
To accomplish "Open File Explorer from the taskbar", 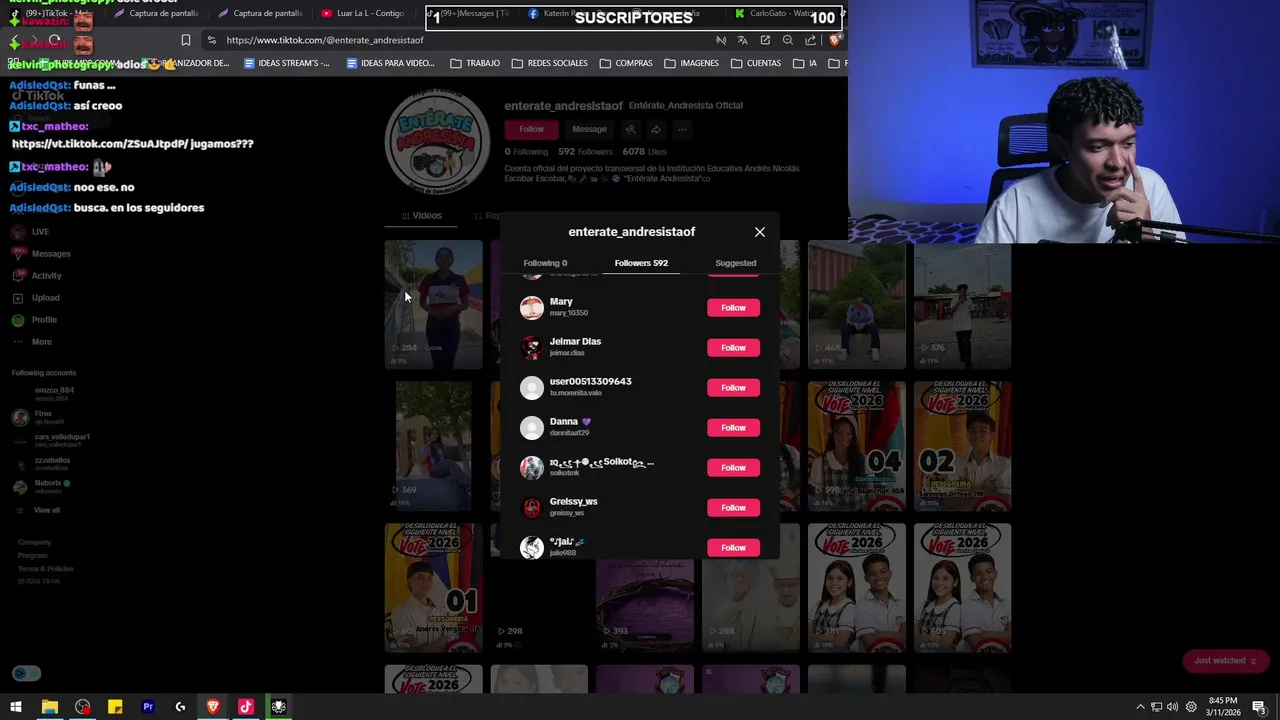I will pyautogui.click(x=49, y=707).
